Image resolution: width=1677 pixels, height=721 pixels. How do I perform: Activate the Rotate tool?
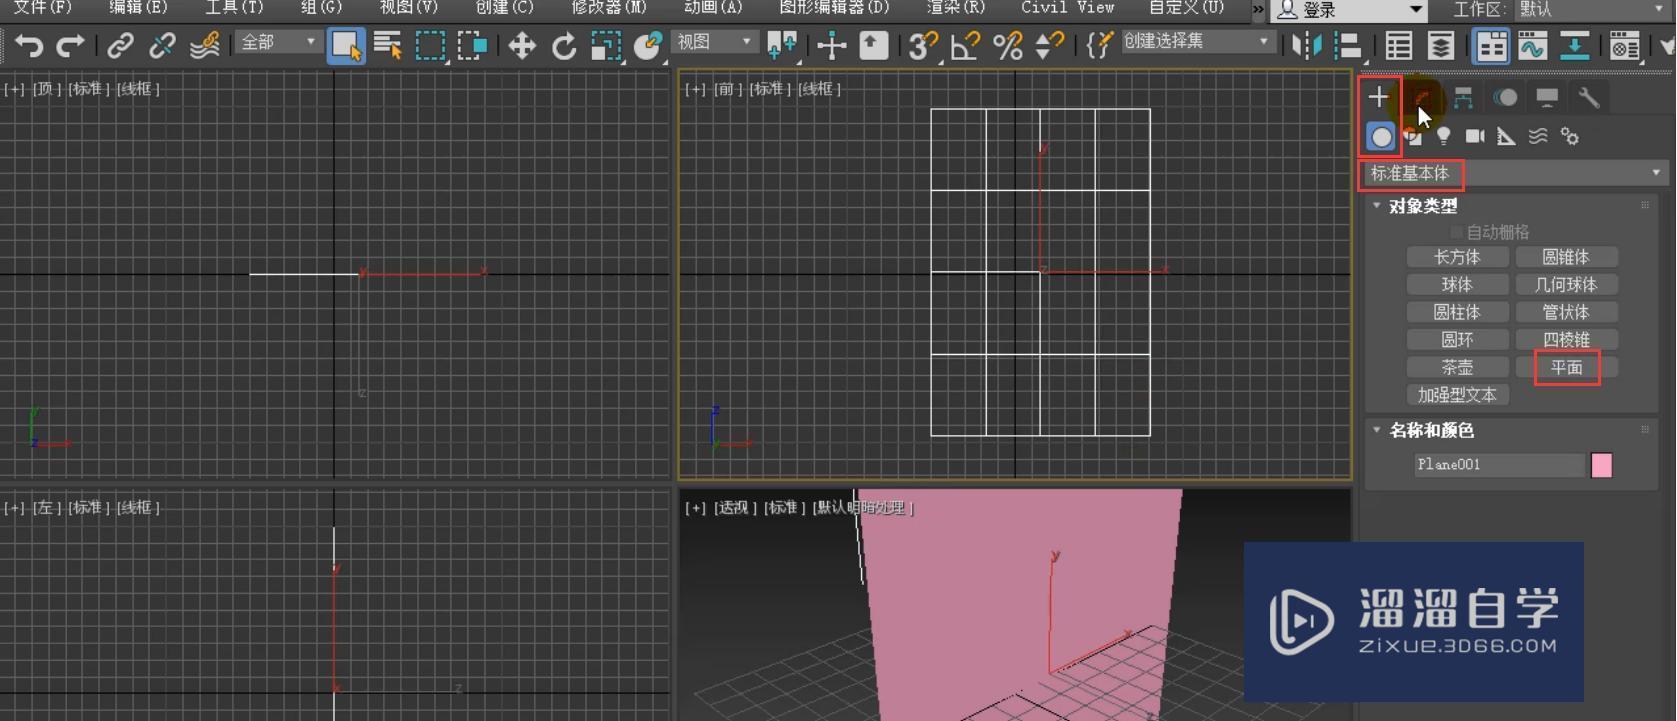(564, 46)
